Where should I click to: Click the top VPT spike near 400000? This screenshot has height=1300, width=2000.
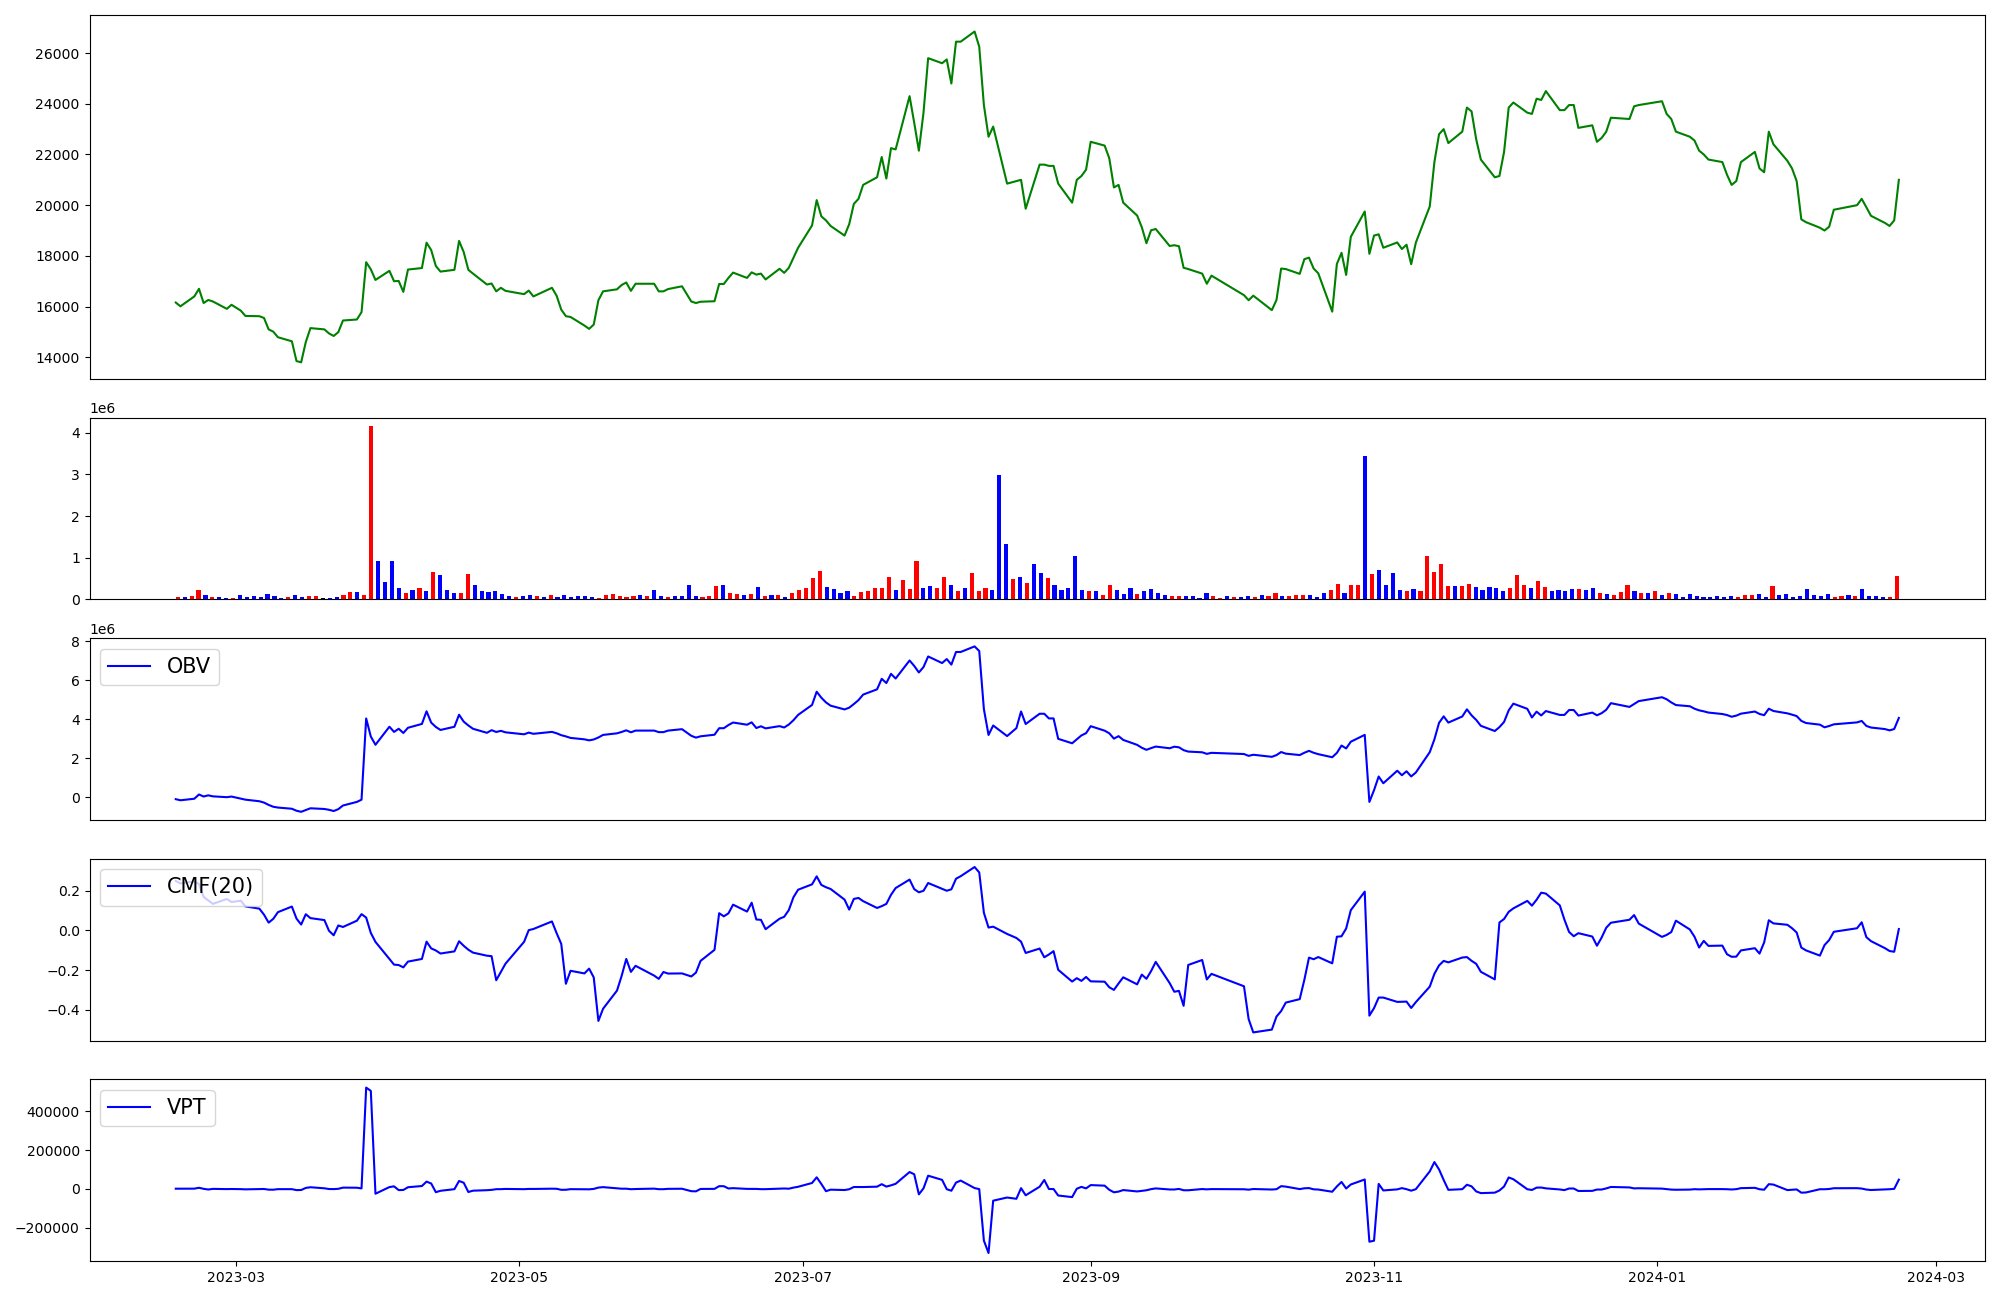(x=367, y=1088)
